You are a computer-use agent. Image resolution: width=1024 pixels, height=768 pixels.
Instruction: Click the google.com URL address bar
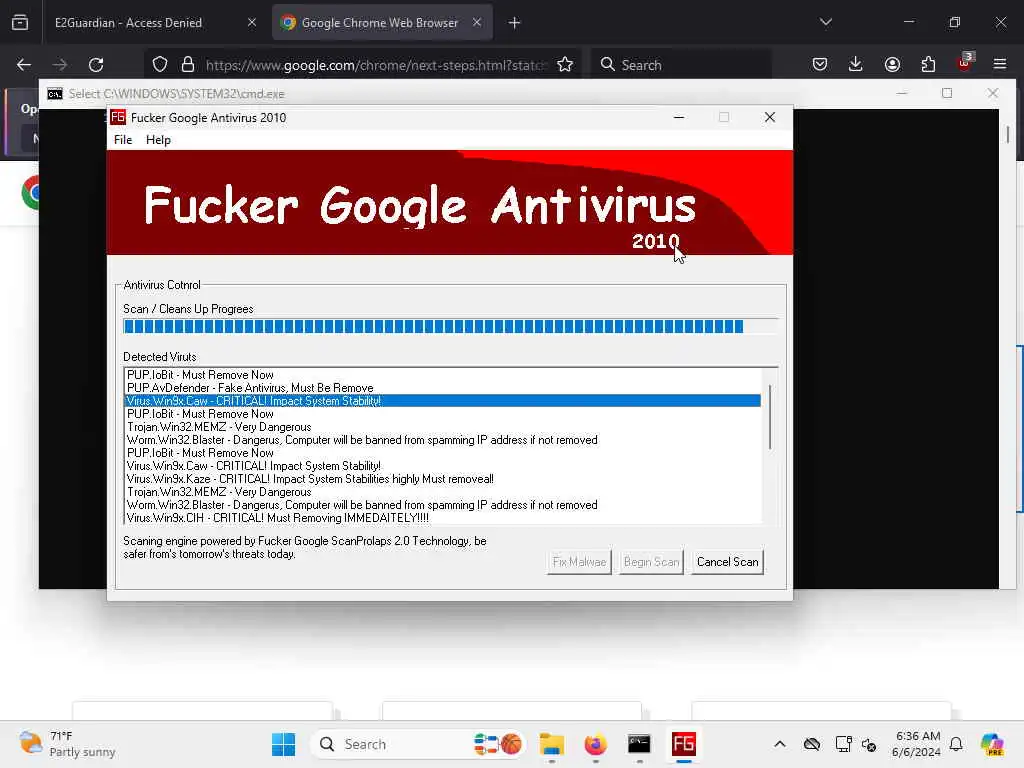coord(376,65)
